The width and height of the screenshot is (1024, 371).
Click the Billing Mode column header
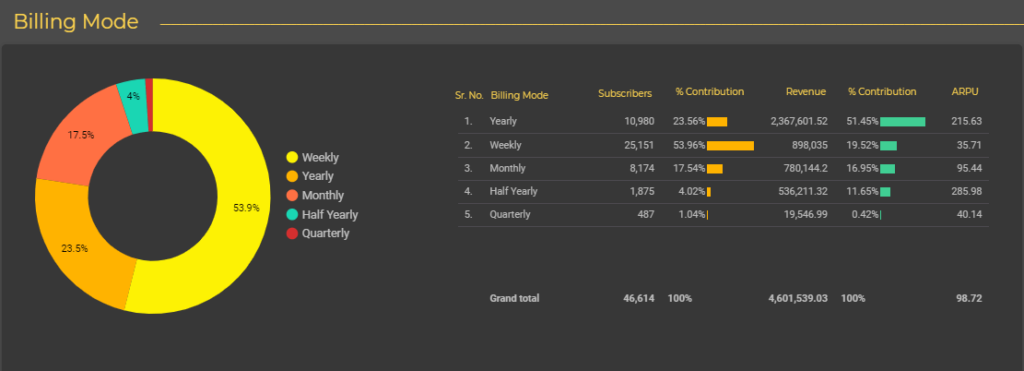tap(519, 95)
